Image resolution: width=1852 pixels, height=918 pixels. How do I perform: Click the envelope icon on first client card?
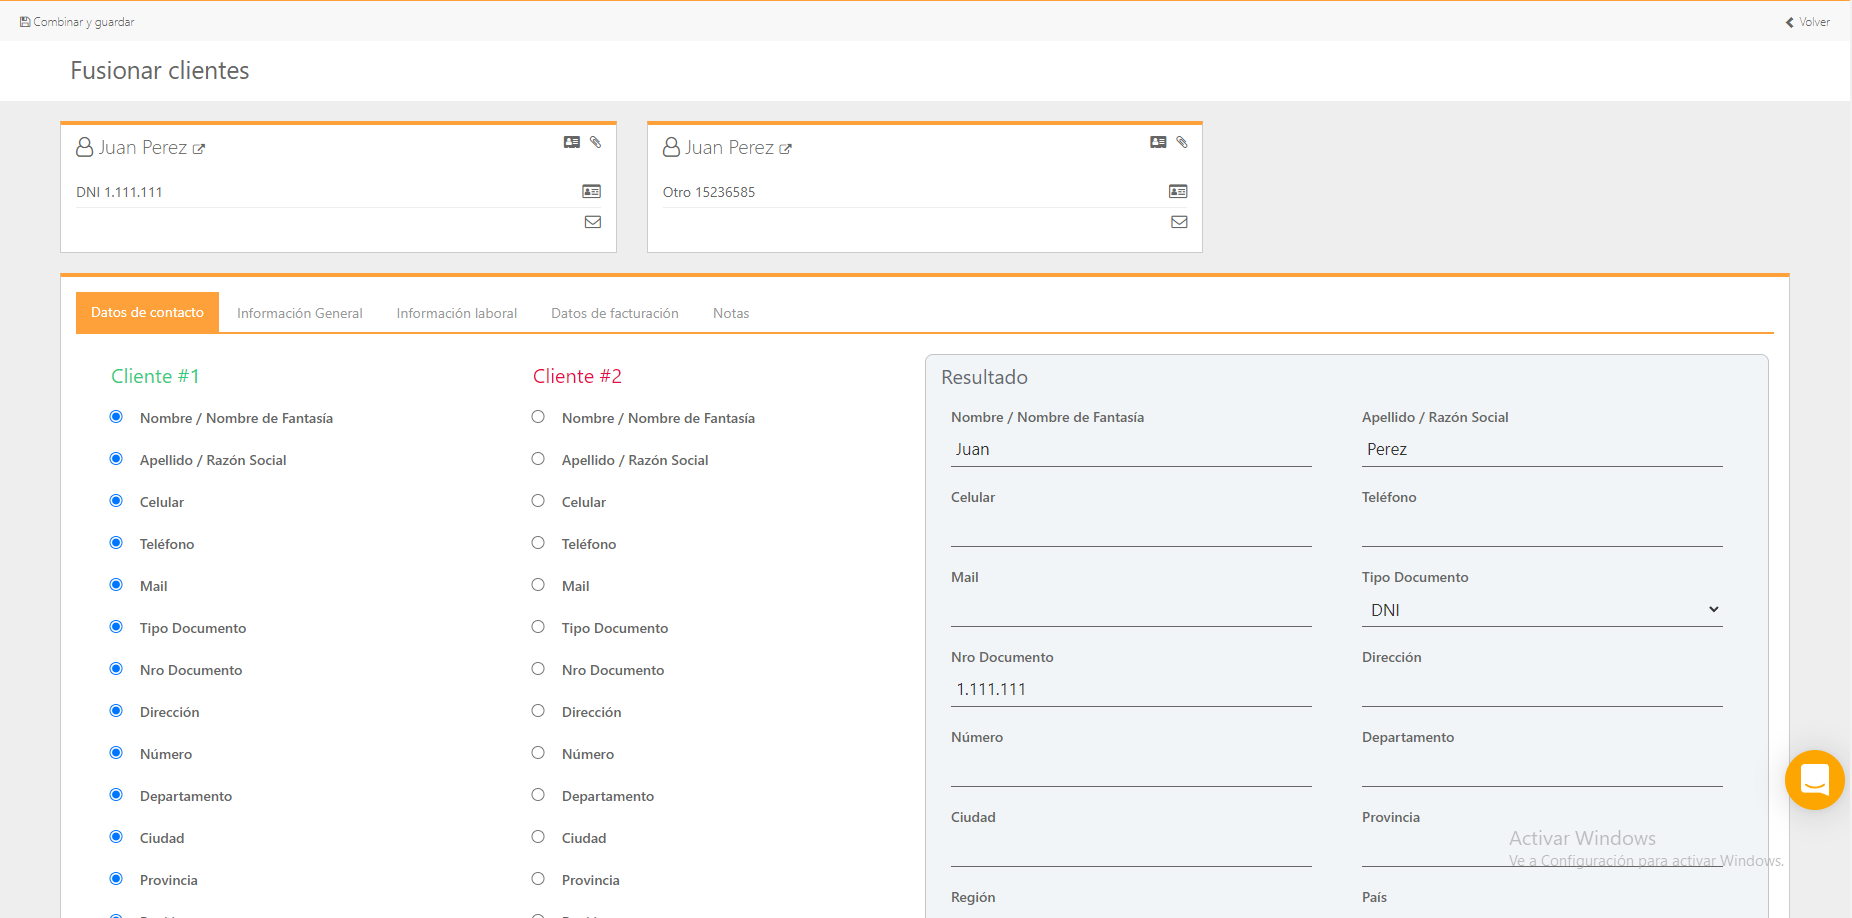point(593,222)
